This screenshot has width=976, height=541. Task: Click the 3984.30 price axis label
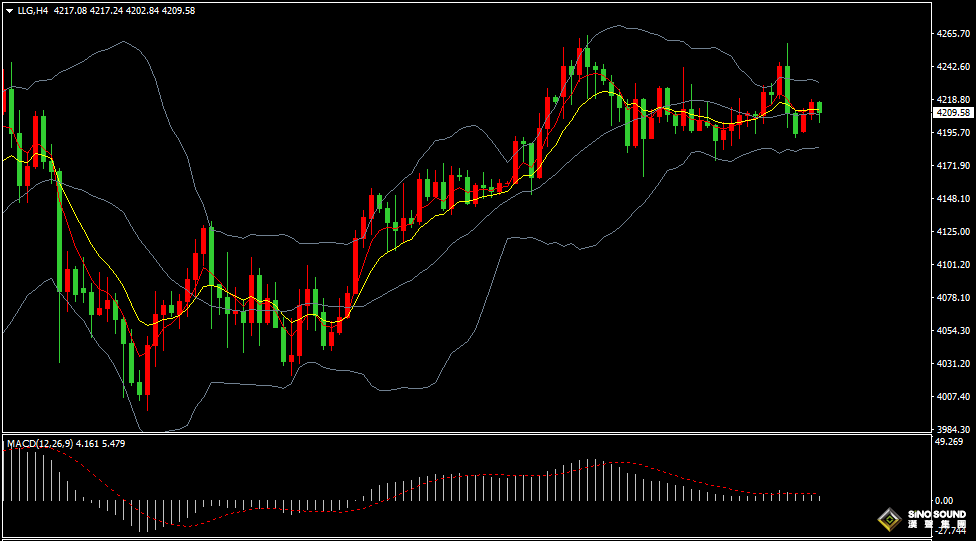[x=951, y=429]
